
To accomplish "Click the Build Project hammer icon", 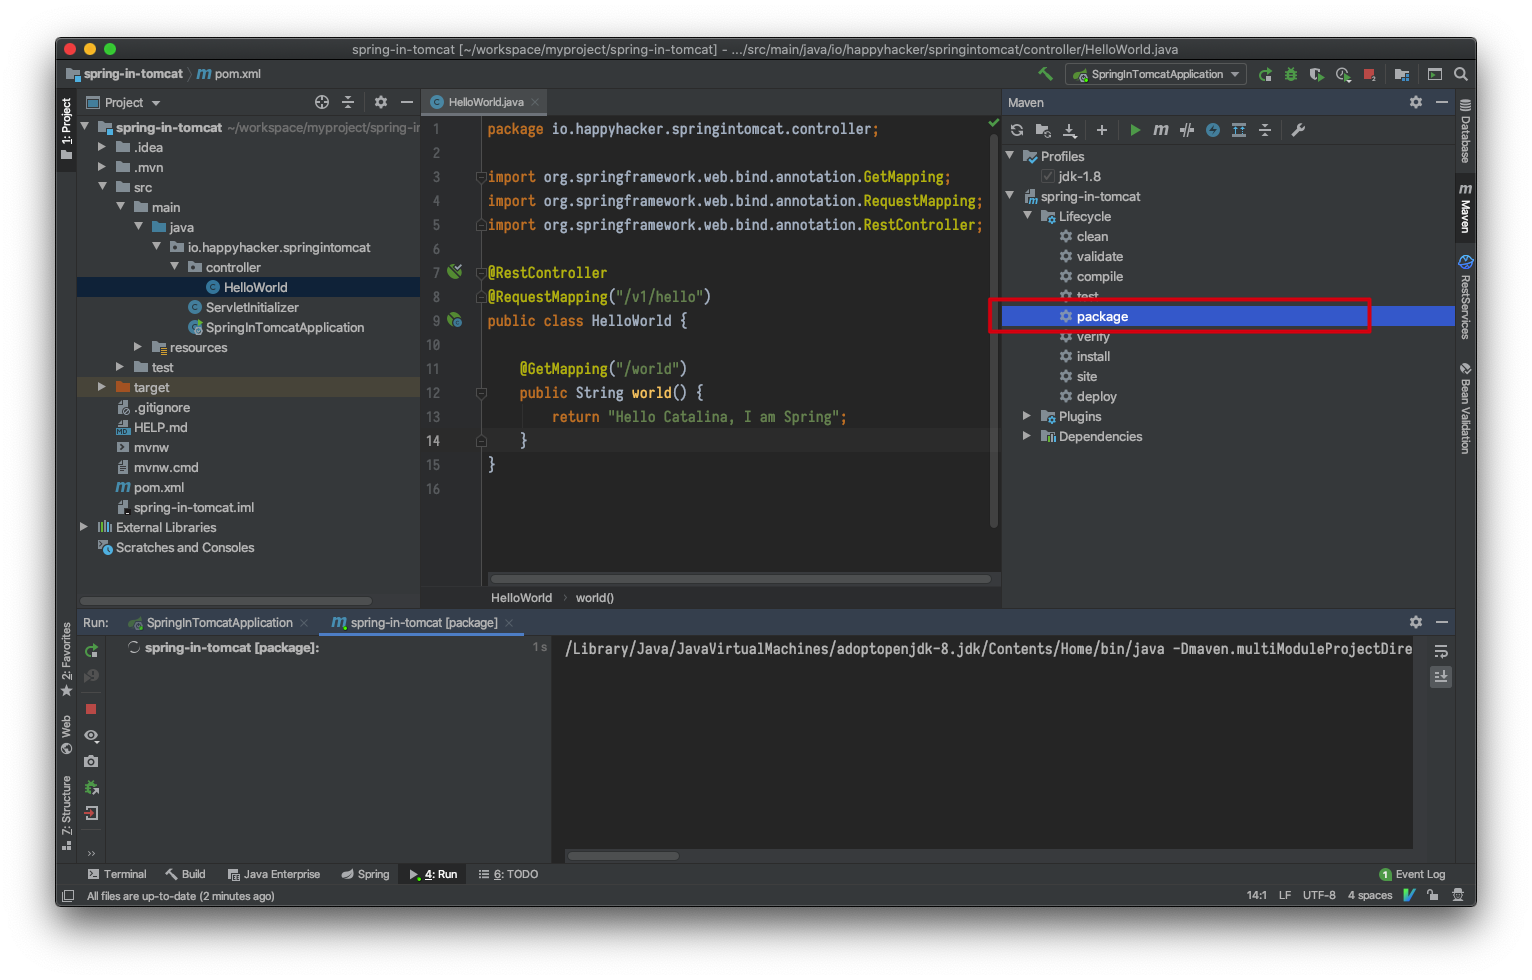I will tap(1046, 74).
